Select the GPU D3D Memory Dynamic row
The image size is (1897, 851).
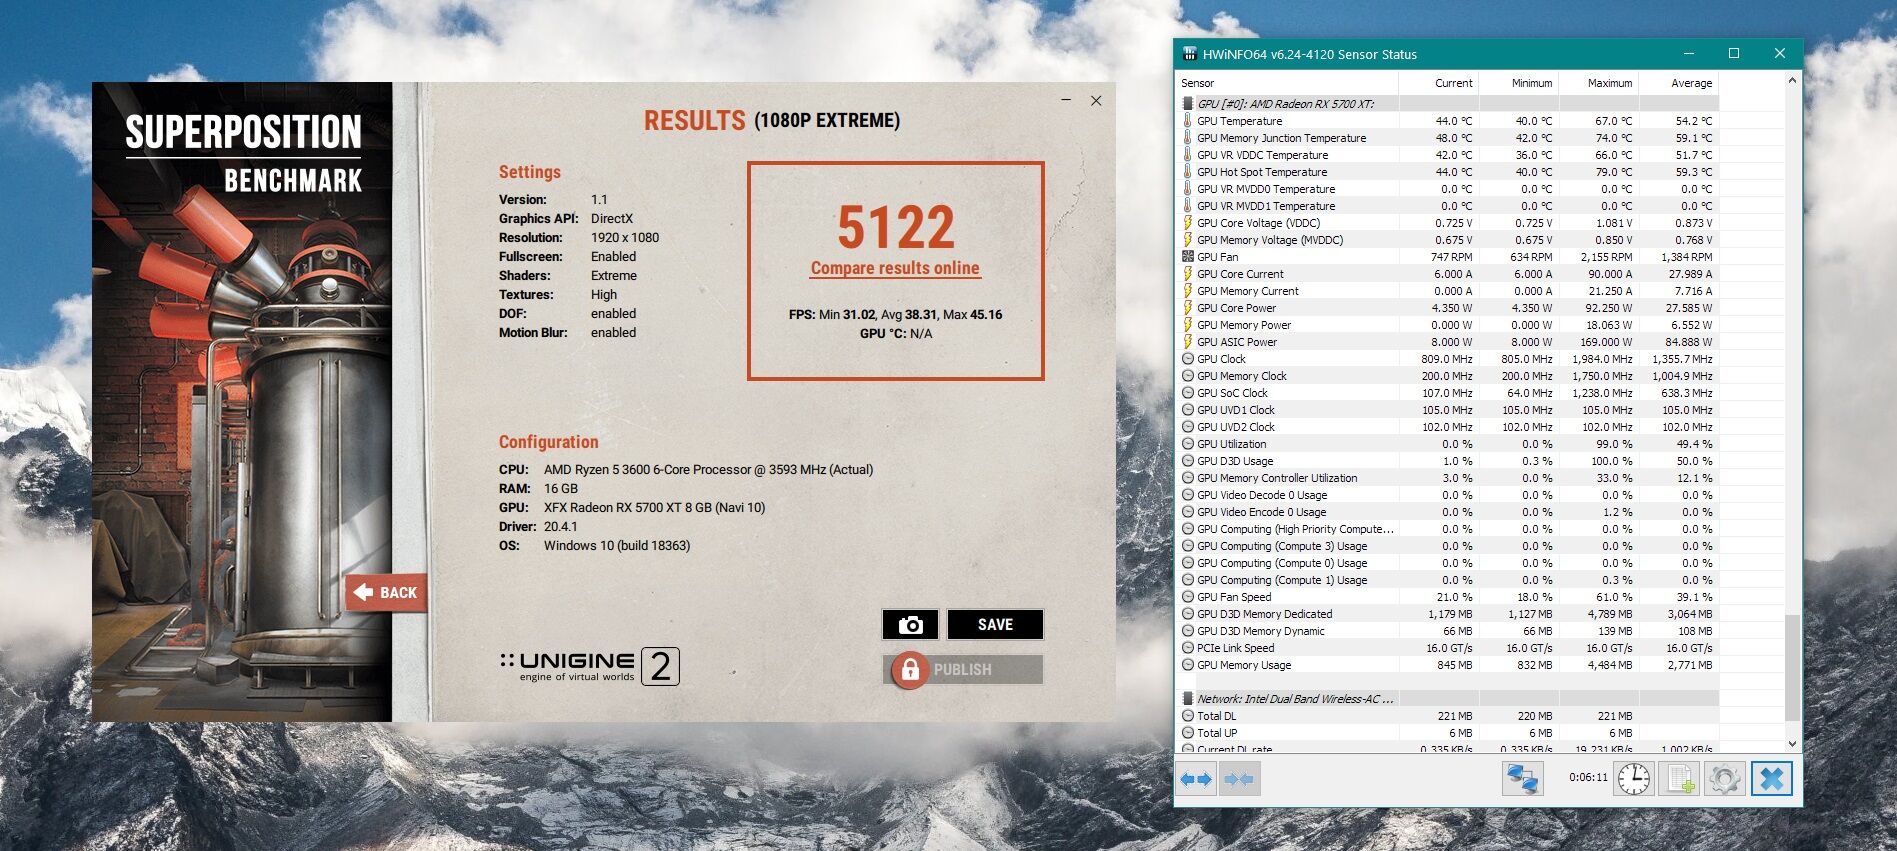[x=1448, y=631]
